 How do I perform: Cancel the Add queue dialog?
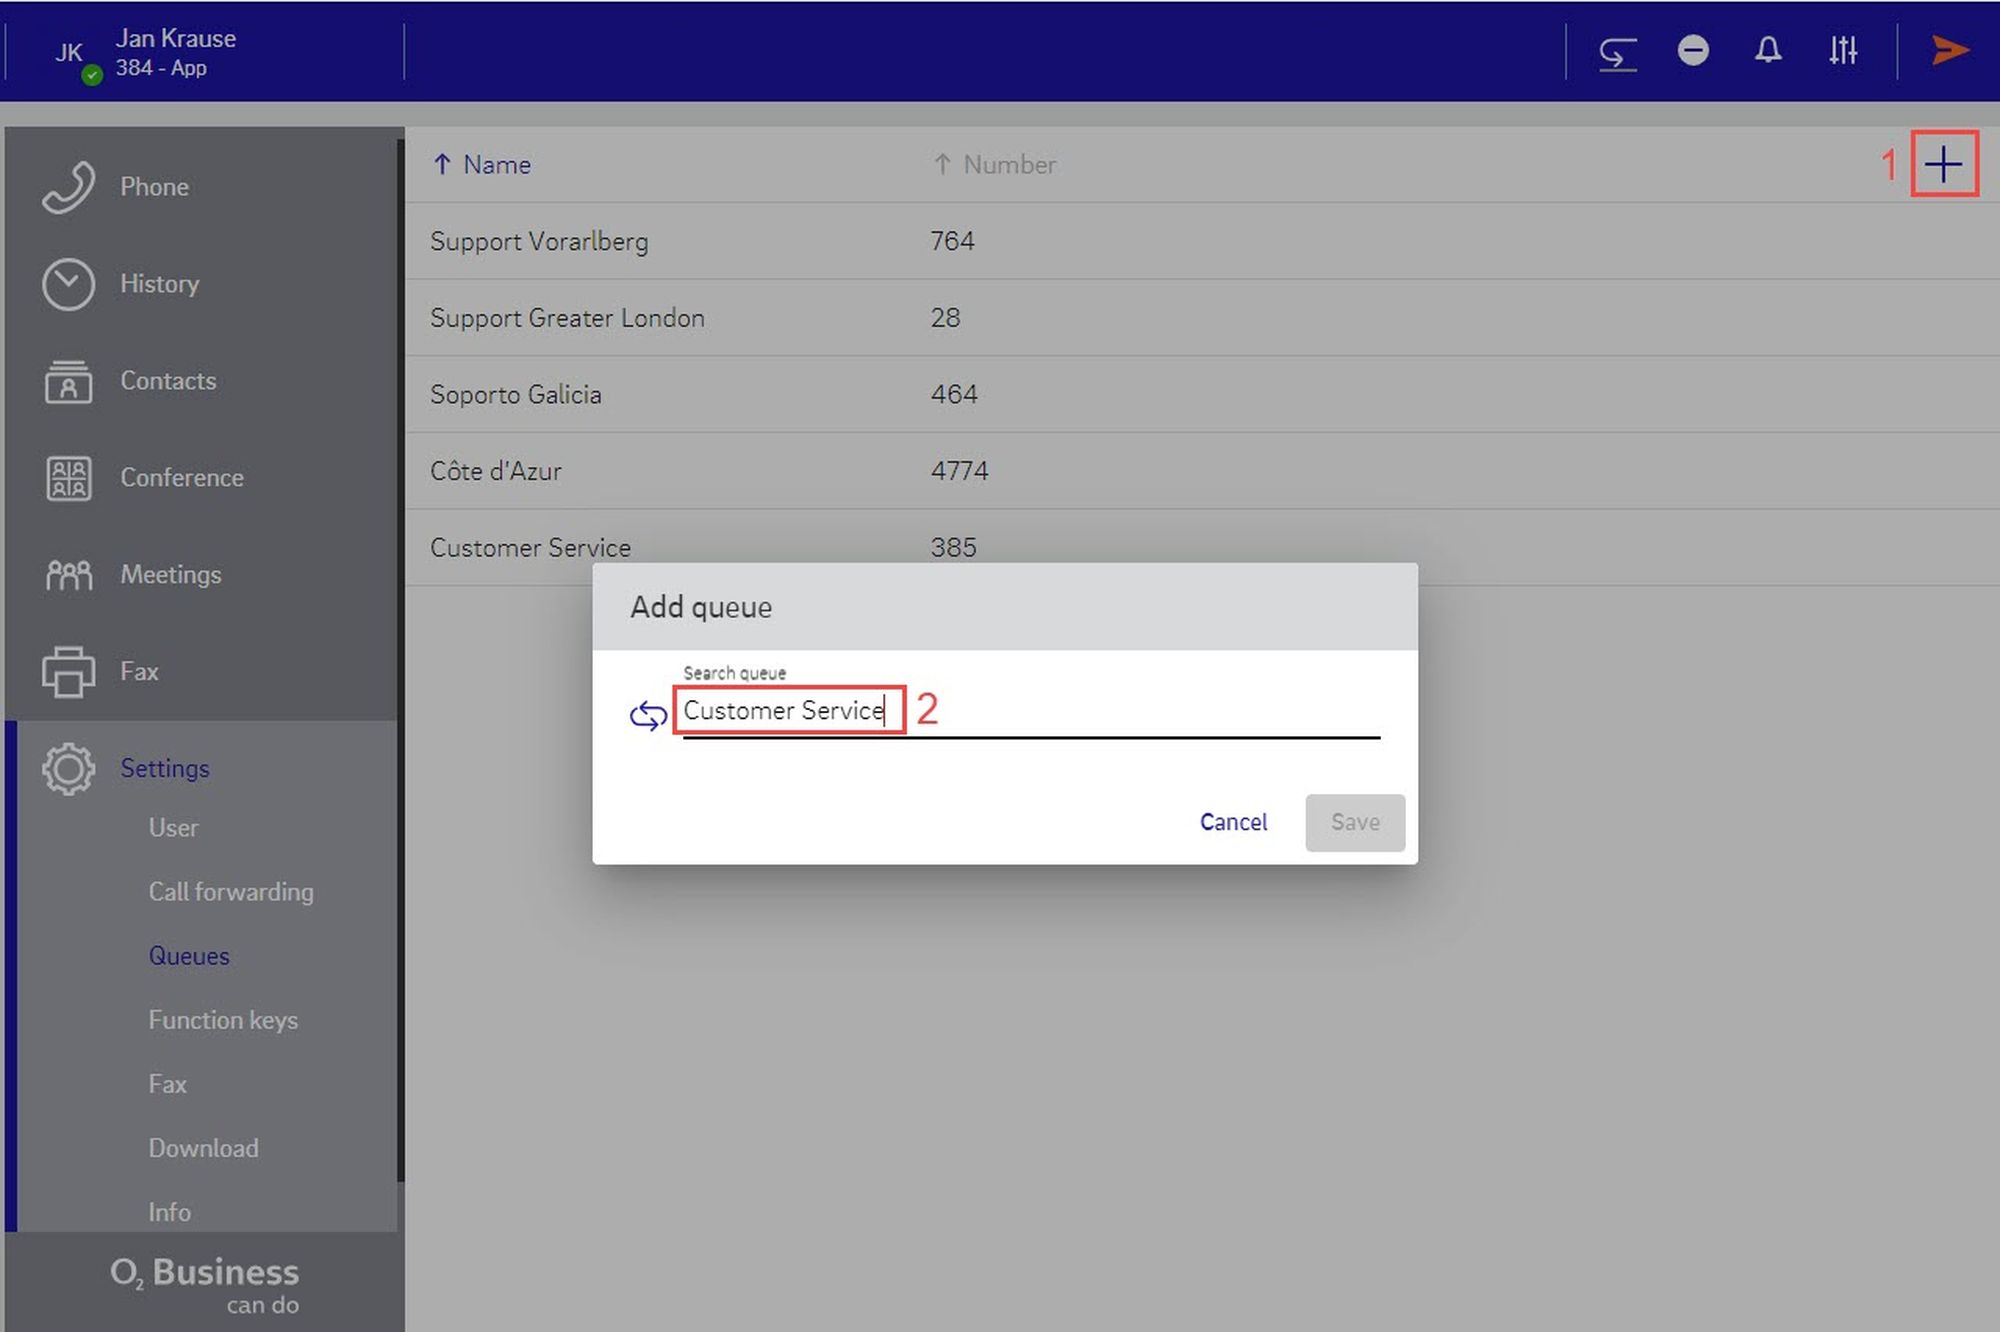click(1233, 822)
